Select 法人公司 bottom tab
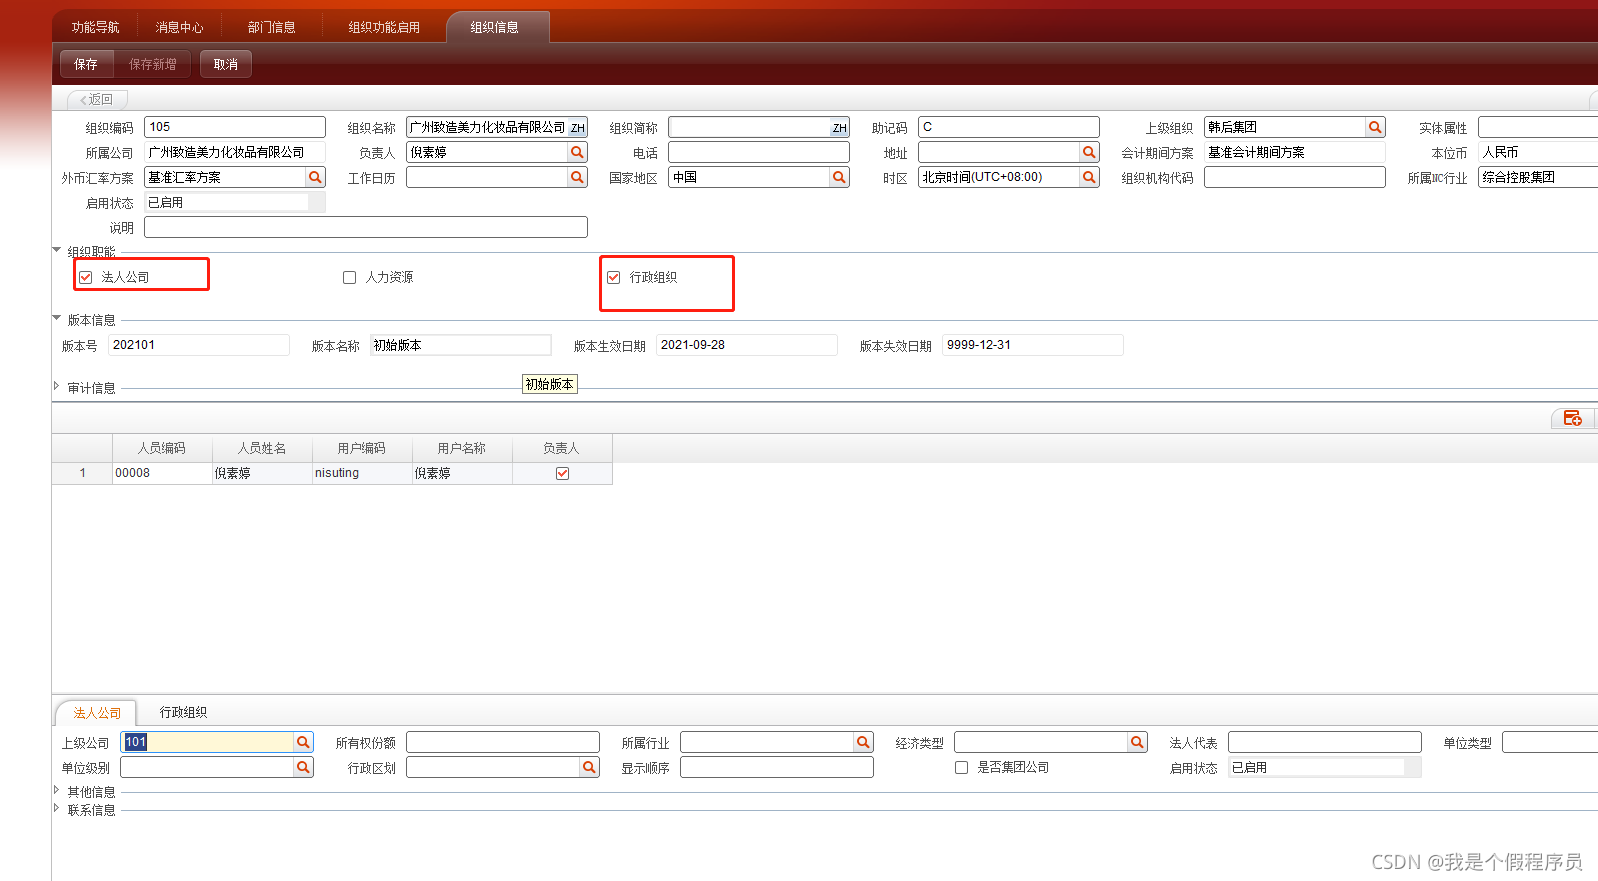1598x881 pixels. (97, 713)
